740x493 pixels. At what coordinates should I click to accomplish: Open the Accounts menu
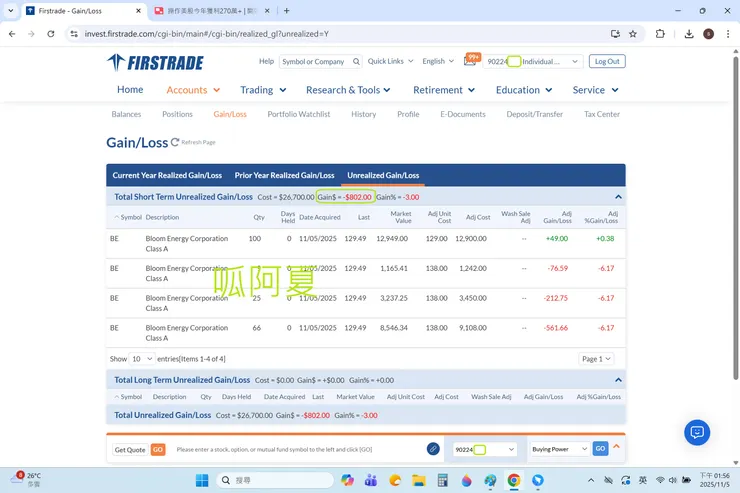(x=193, y=90)
